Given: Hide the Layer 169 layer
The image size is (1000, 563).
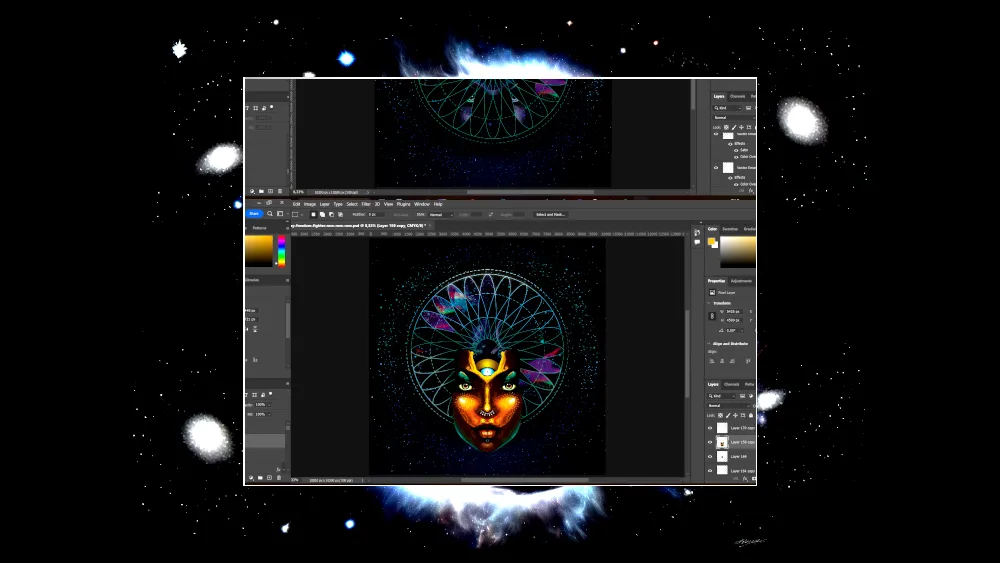Looking at the screenshot, I should coord(710,457).
